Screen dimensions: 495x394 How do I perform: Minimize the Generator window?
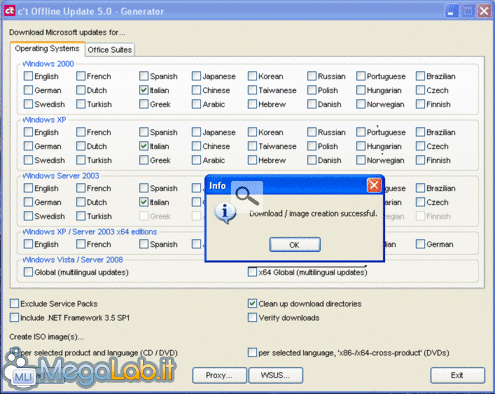click(x=451, y=11)
